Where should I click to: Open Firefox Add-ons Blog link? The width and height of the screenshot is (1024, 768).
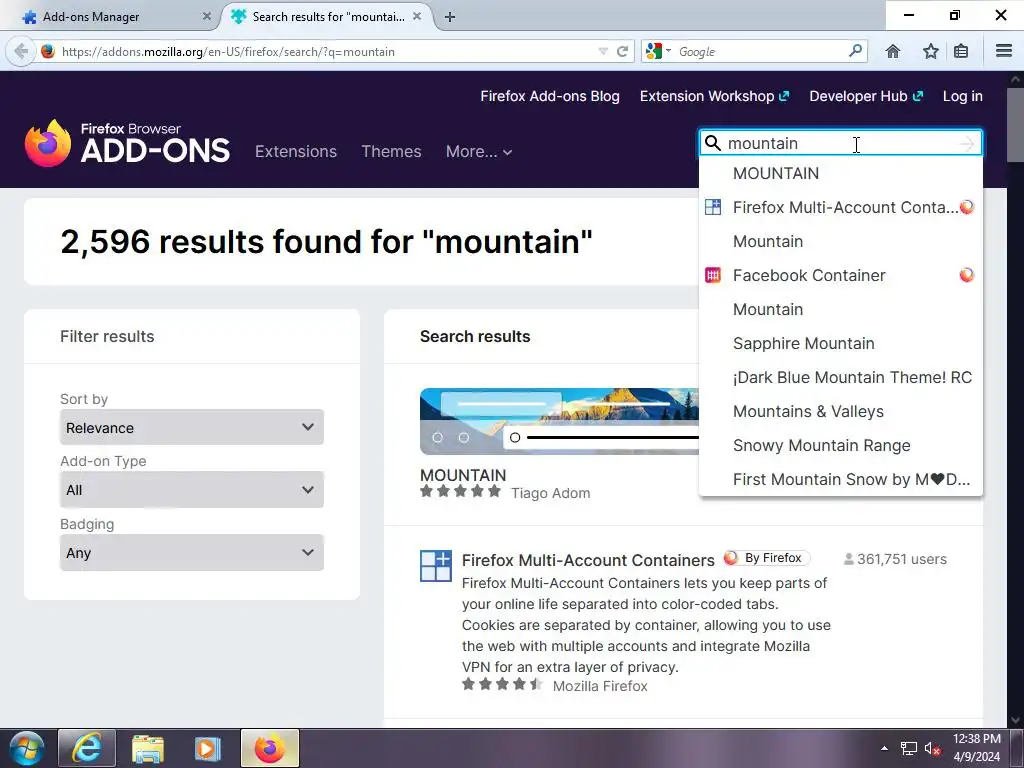(x=550, y=96)
